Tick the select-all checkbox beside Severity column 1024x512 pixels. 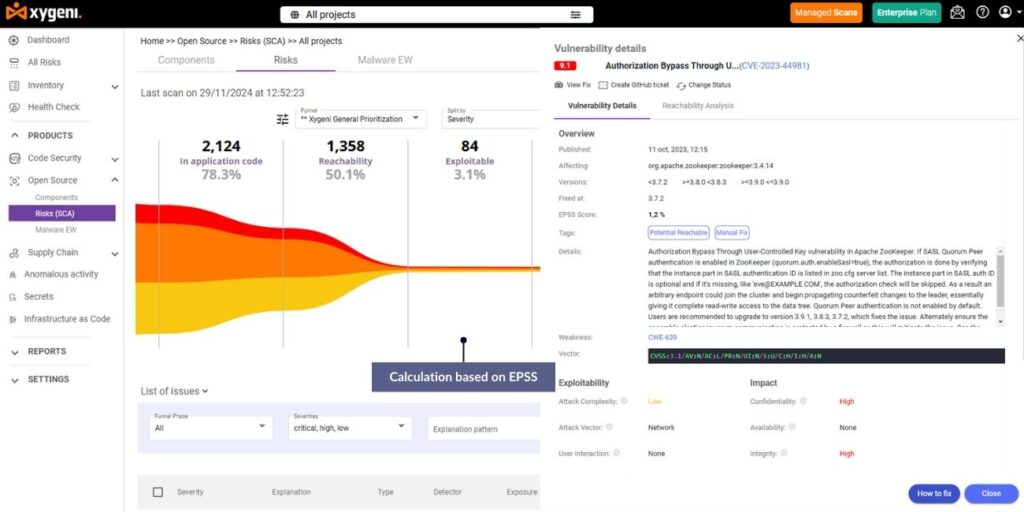tap(157, 492)
